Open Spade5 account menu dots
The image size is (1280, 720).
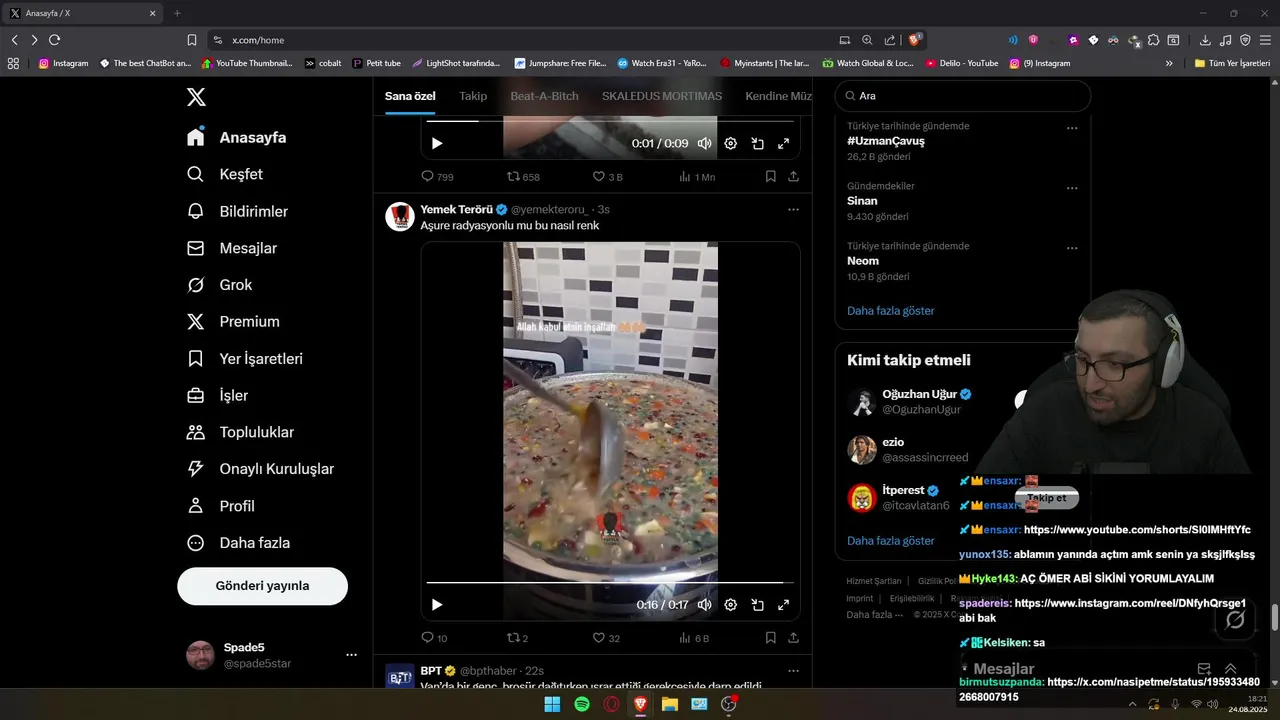pyautogui.click(x=351, y=655)
